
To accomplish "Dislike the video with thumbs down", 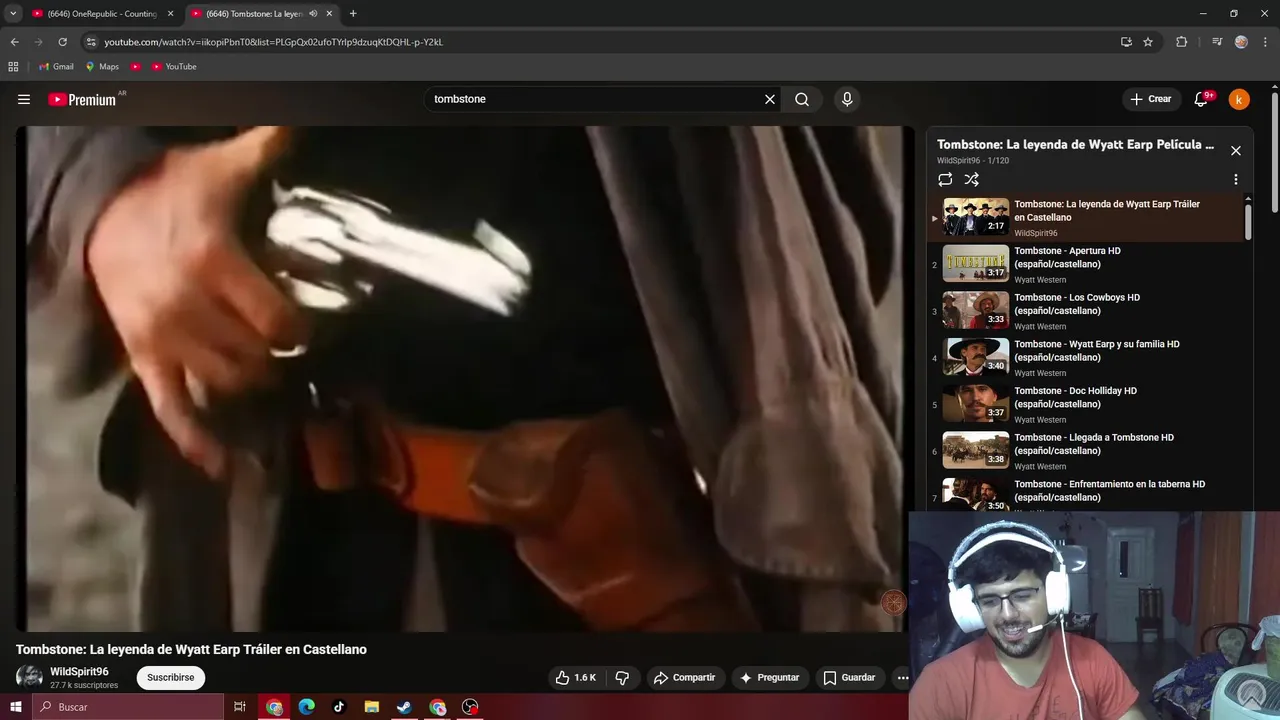I will click(x=622, y=677).
